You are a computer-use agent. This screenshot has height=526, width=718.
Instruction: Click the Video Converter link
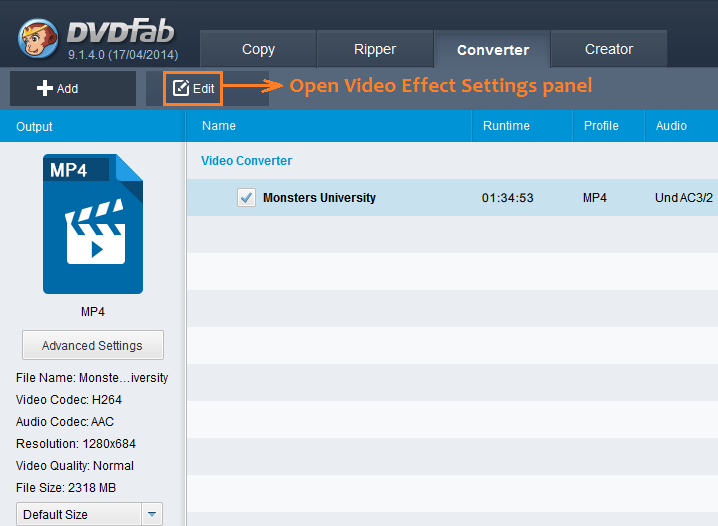[246, 161]
